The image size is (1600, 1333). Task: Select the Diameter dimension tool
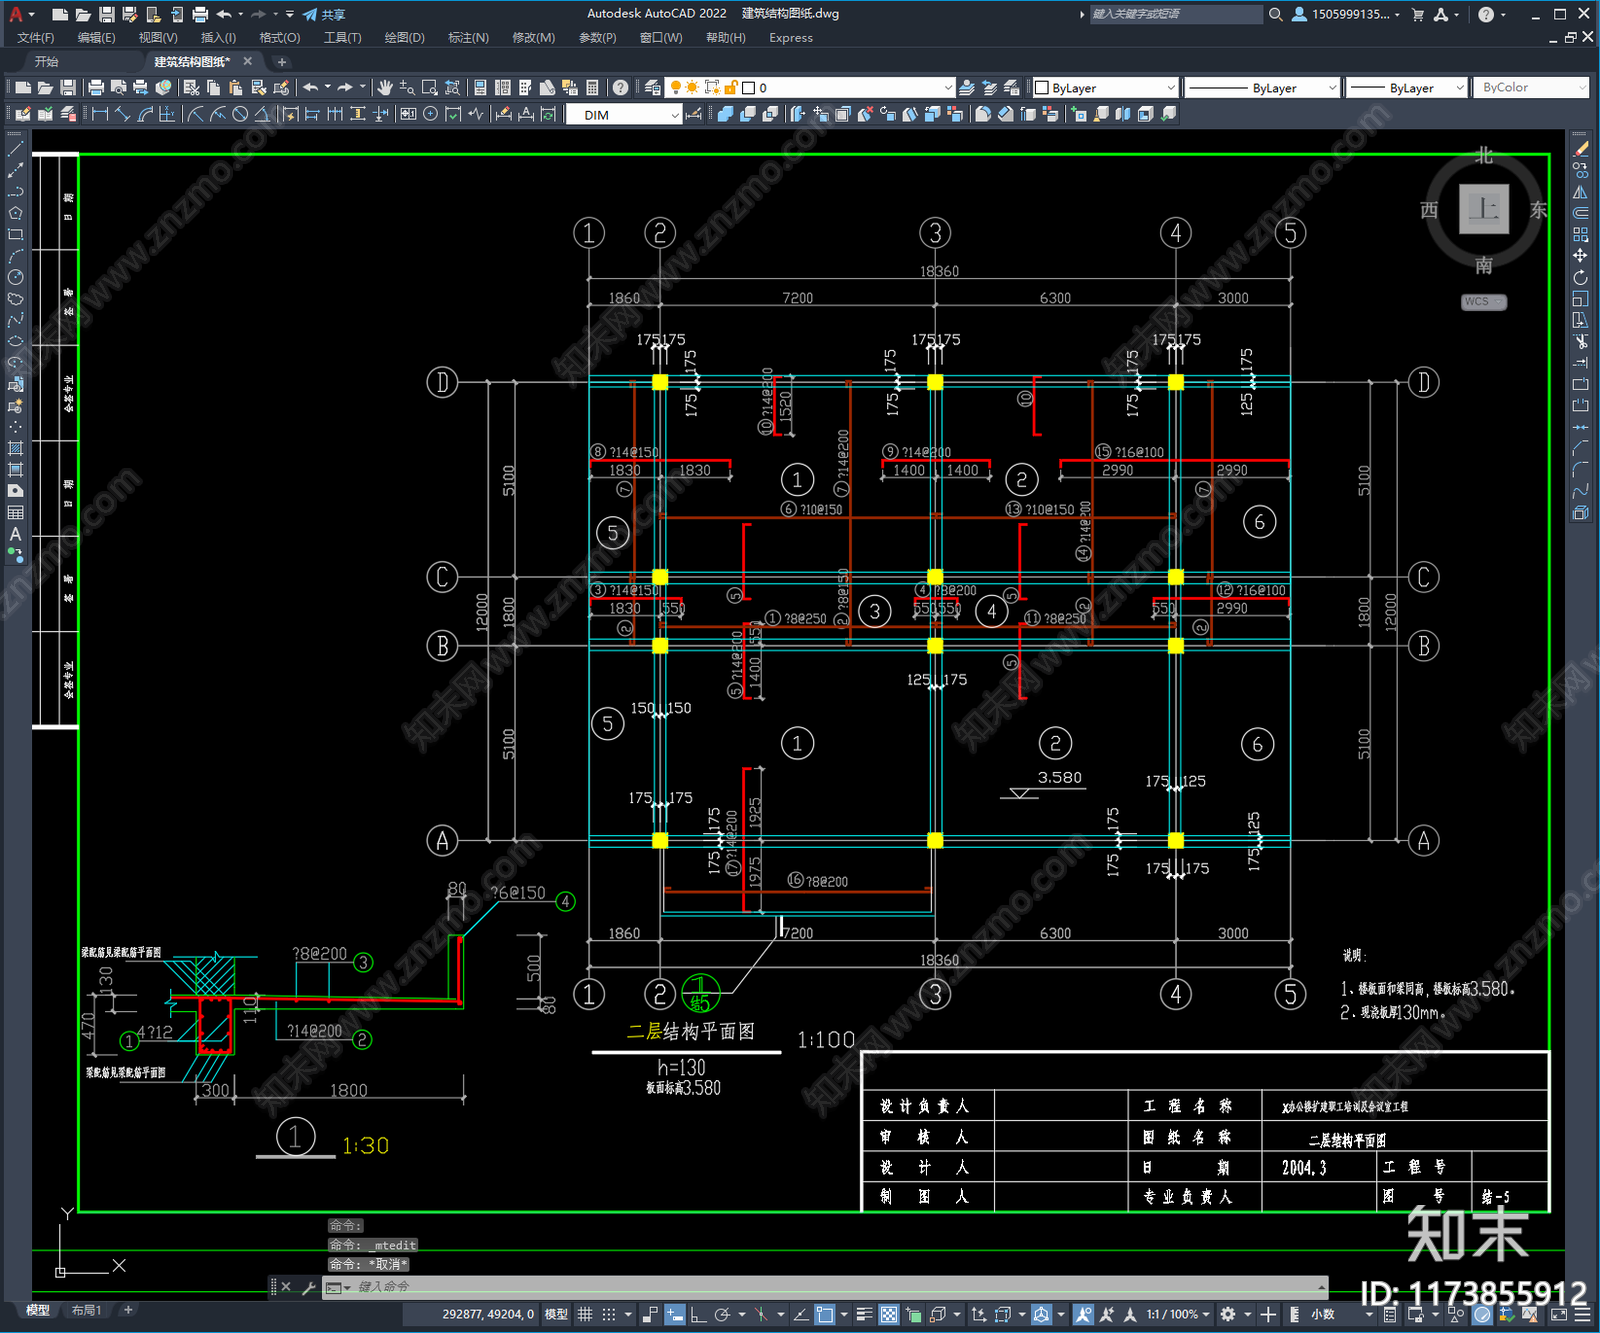click(240, 114)
